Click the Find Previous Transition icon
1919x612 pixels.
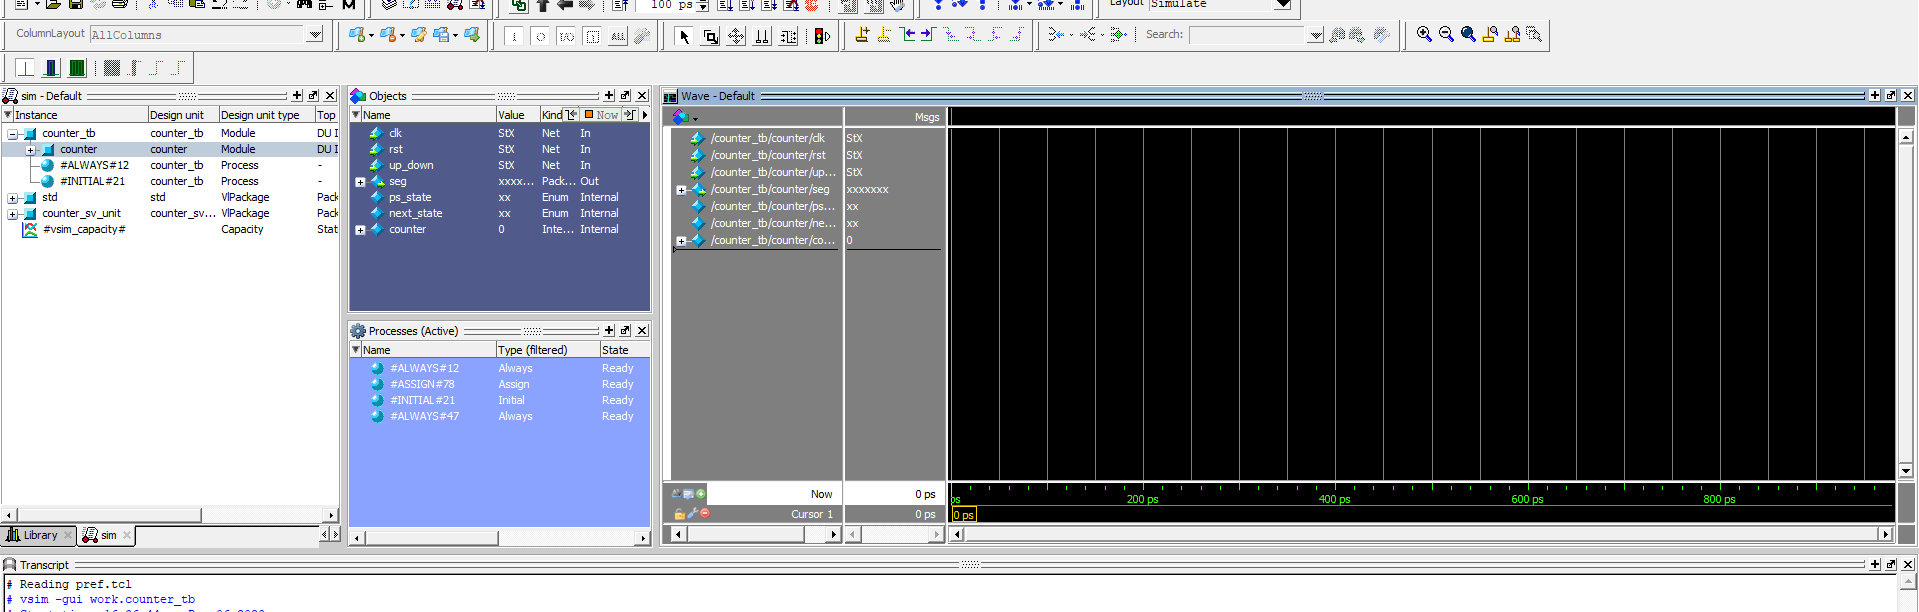(x=908, y=35)
